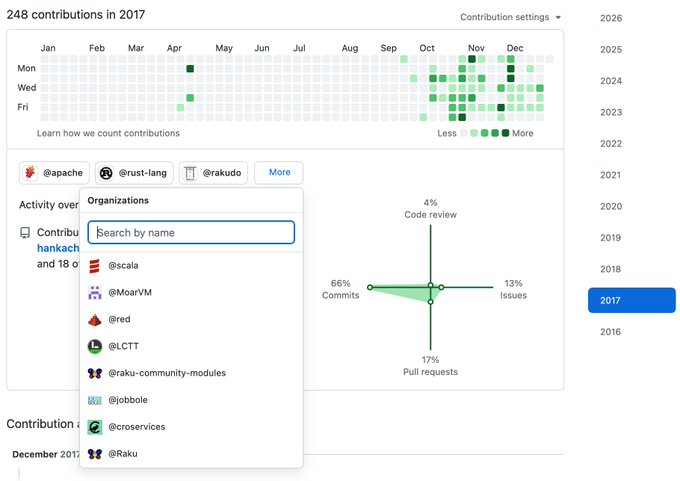Click the red organization avatar icon
The image size is (680, 481).
coord(95,320)
